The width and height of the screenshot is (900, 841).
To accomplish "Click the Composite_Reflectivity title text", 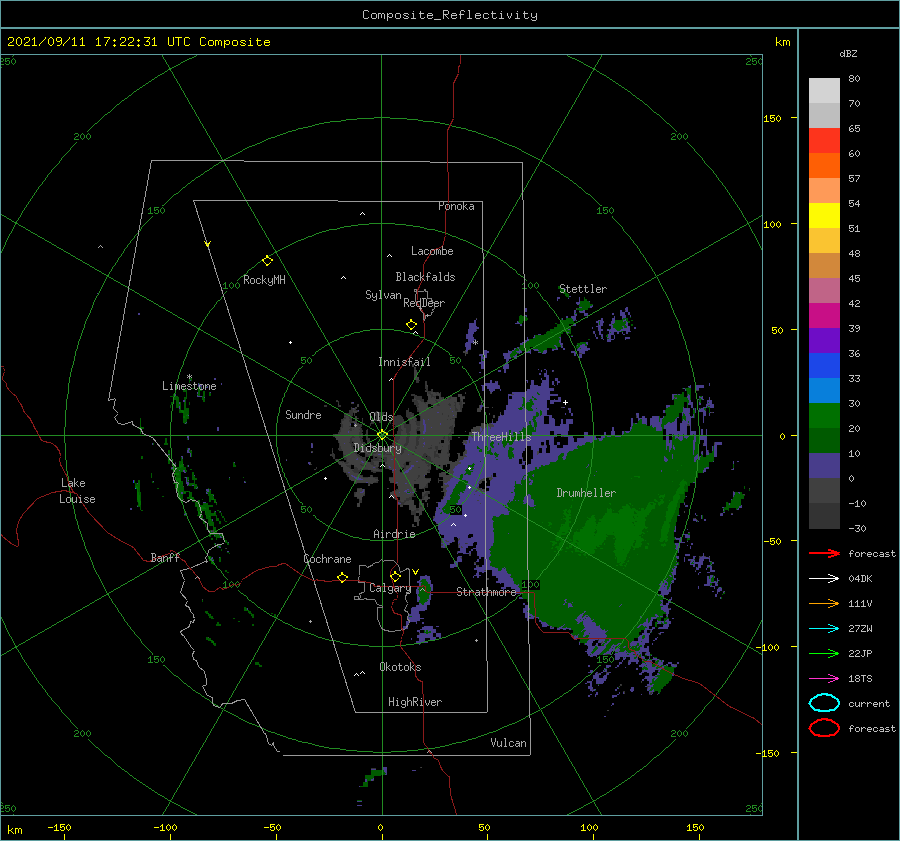I will (450, 15).
